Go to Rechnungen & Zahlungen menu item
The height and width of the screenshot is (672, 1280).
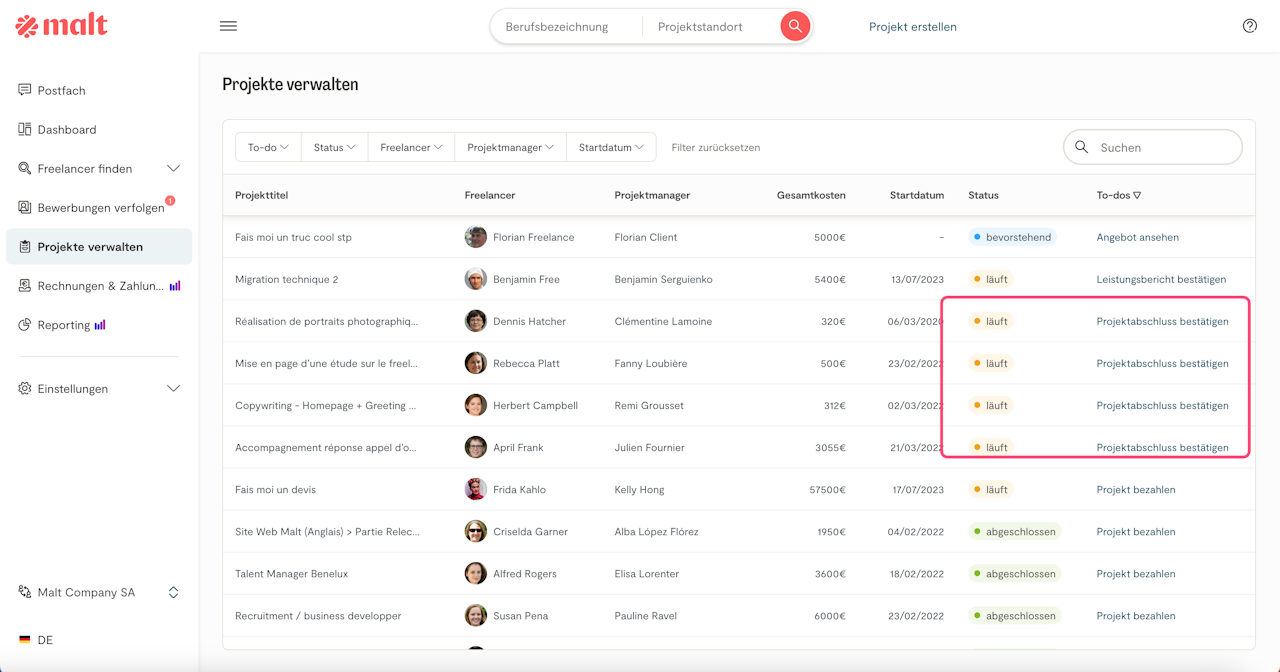pos(98,286)
